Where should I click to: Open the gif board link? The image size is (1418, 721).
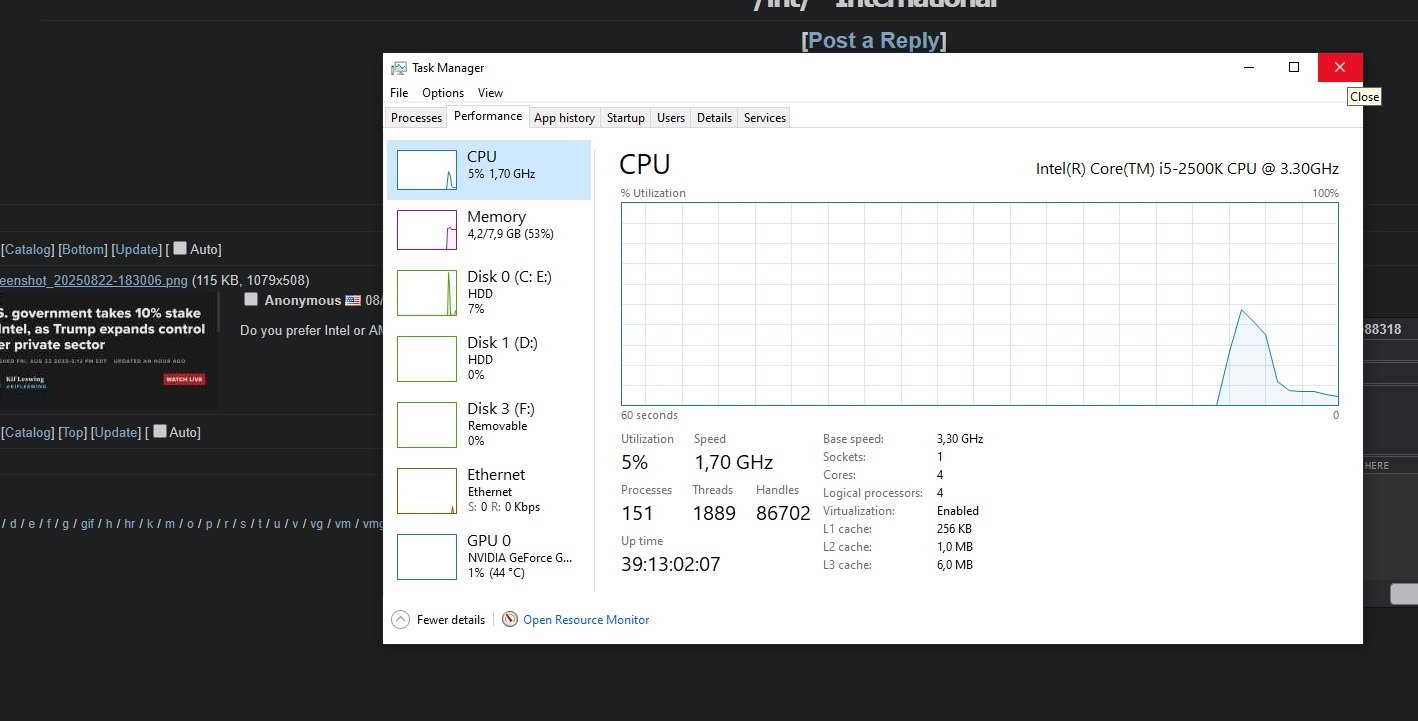(88, 523)
